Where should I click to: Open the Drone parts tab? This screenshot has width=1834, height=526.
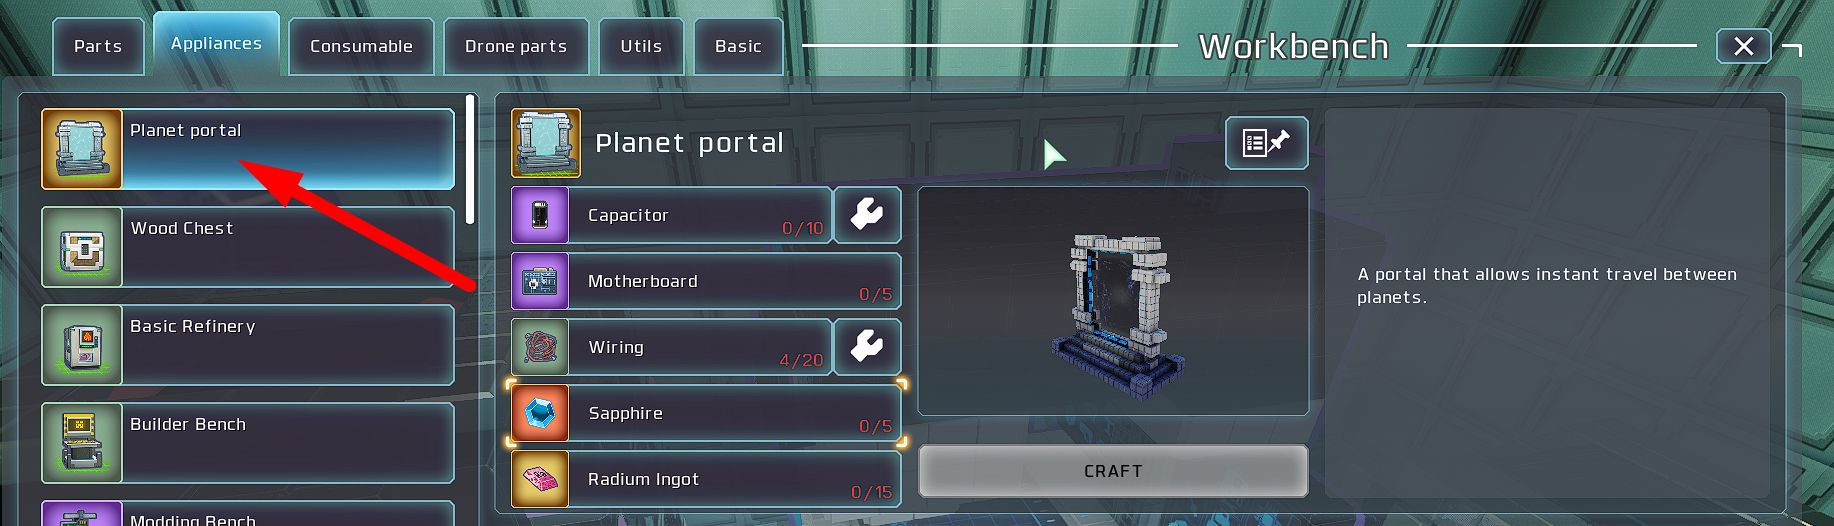tap(516, 46)
